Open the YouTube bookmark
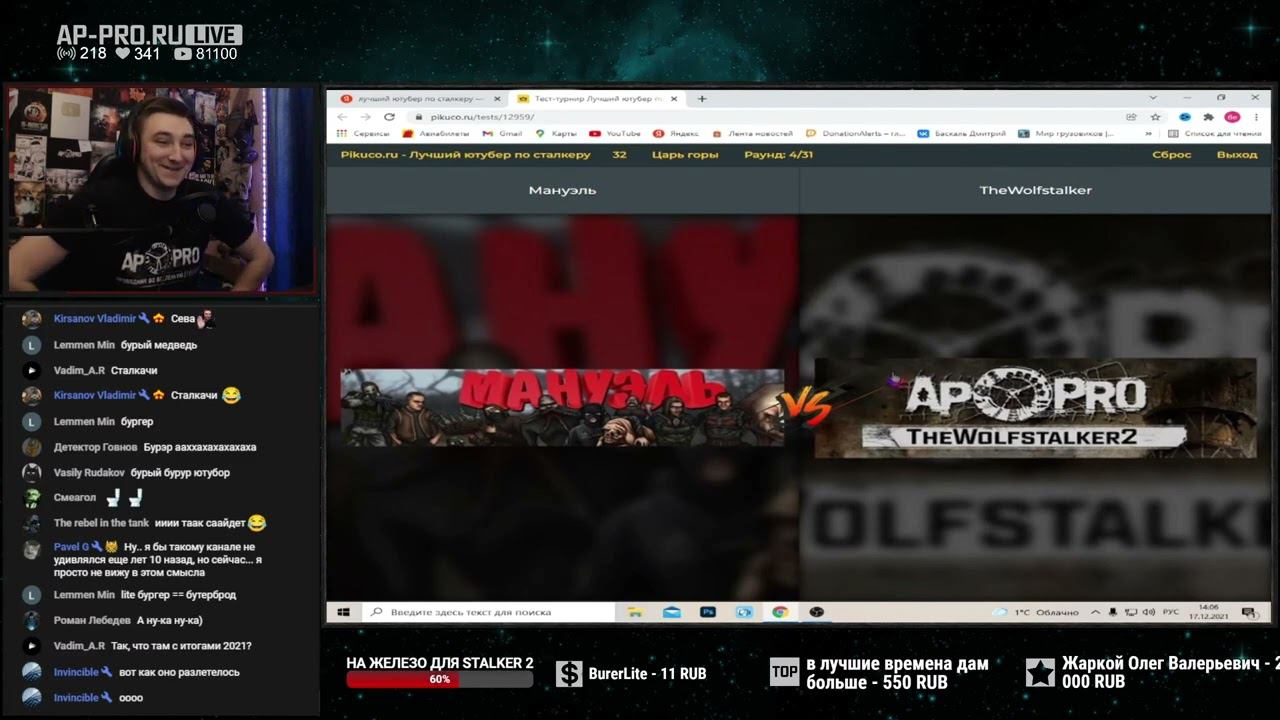The height and width of the screenshot is (720, 1280). tap(615, 133)
